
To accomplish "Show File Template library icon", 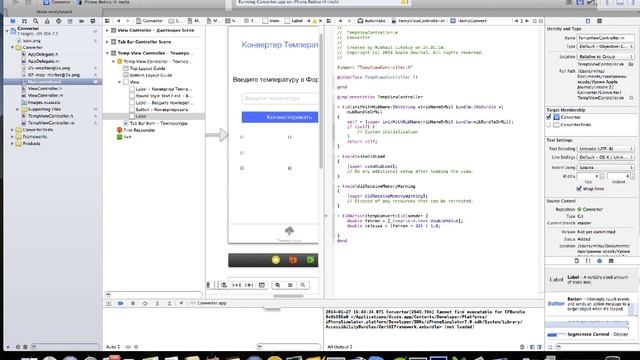I will pyautogui.click(x=577, y=261).
